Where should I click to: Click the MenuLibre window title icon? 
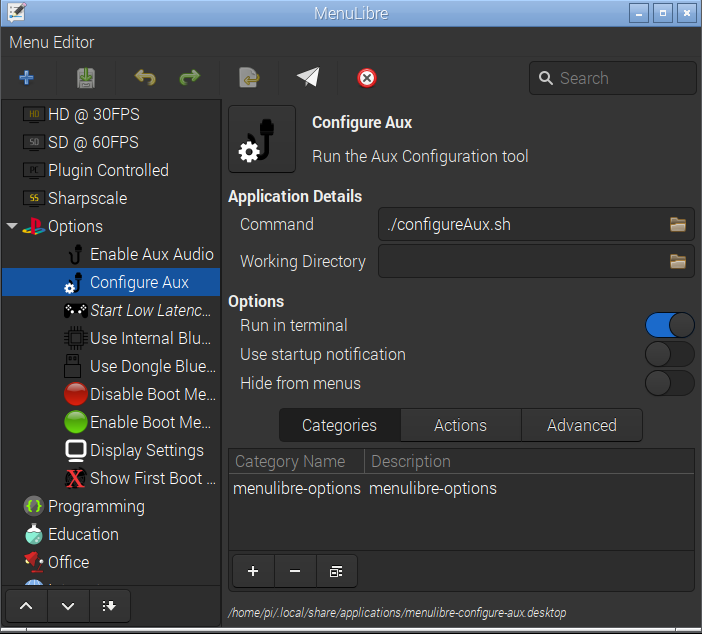point(17,13)
